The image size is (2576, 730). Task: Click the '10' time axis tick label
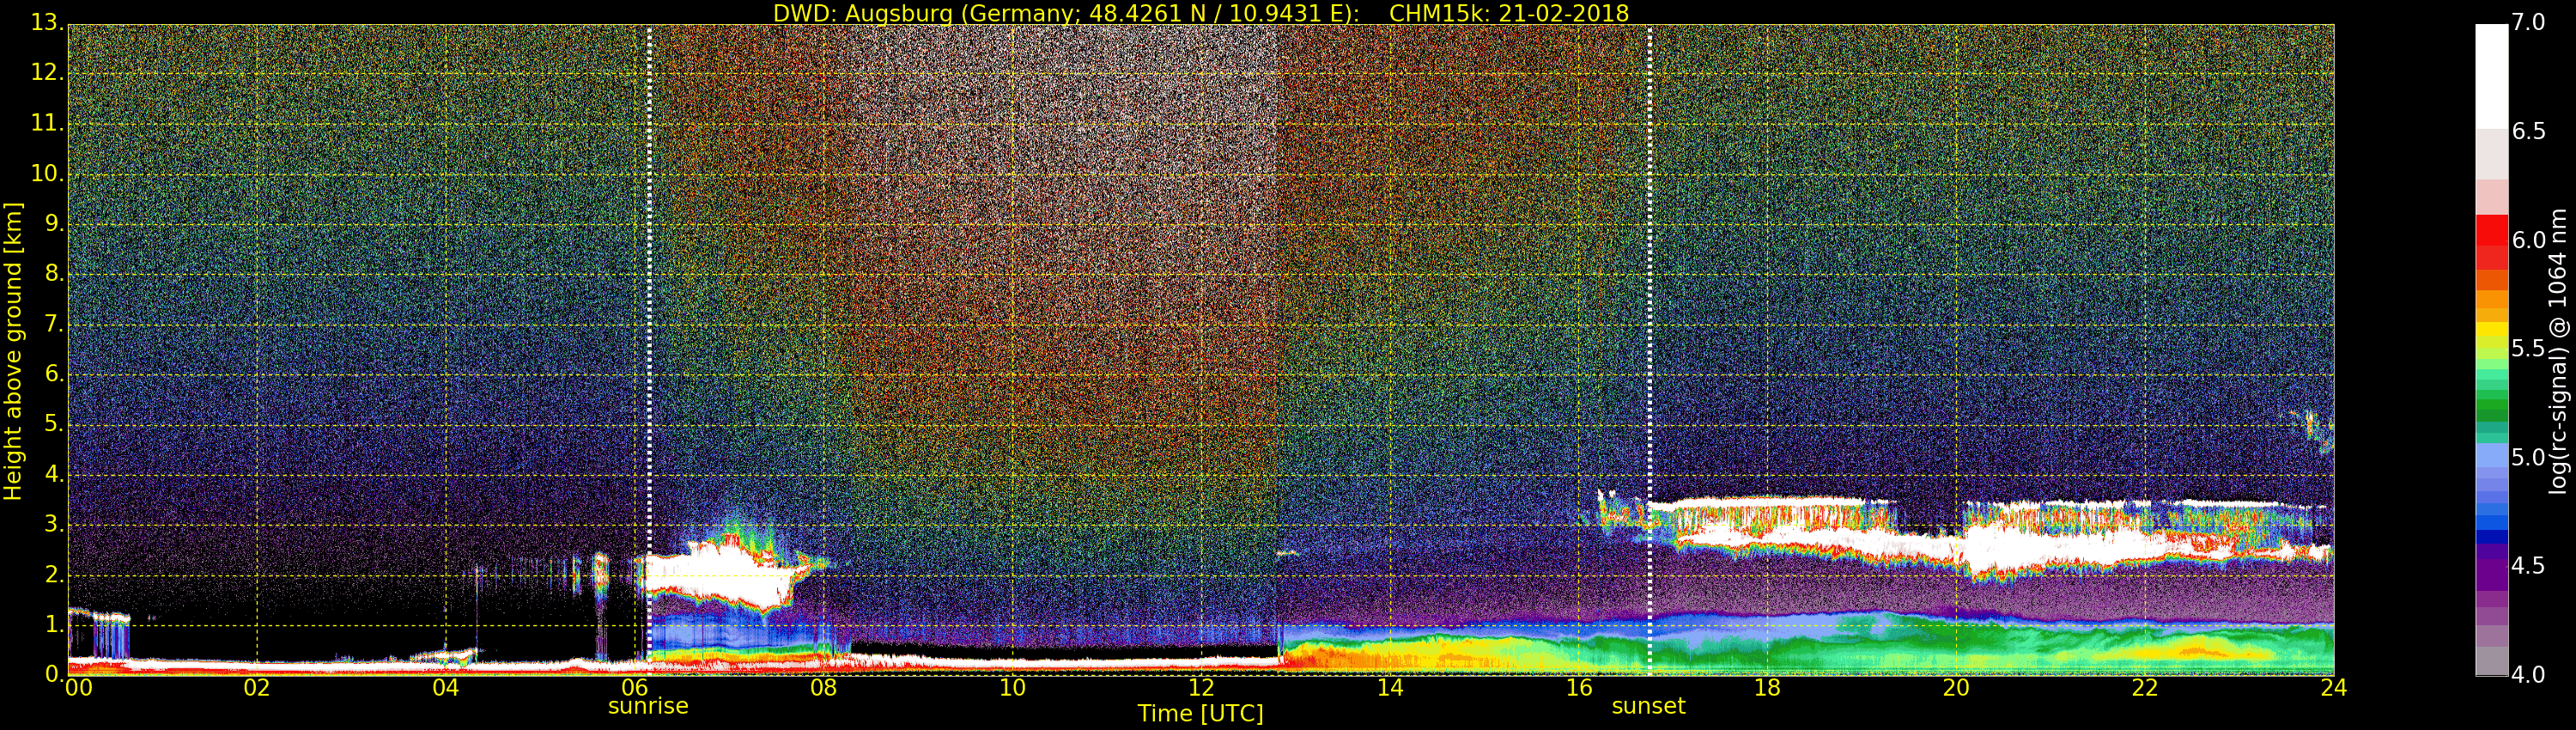point(1012,688)
